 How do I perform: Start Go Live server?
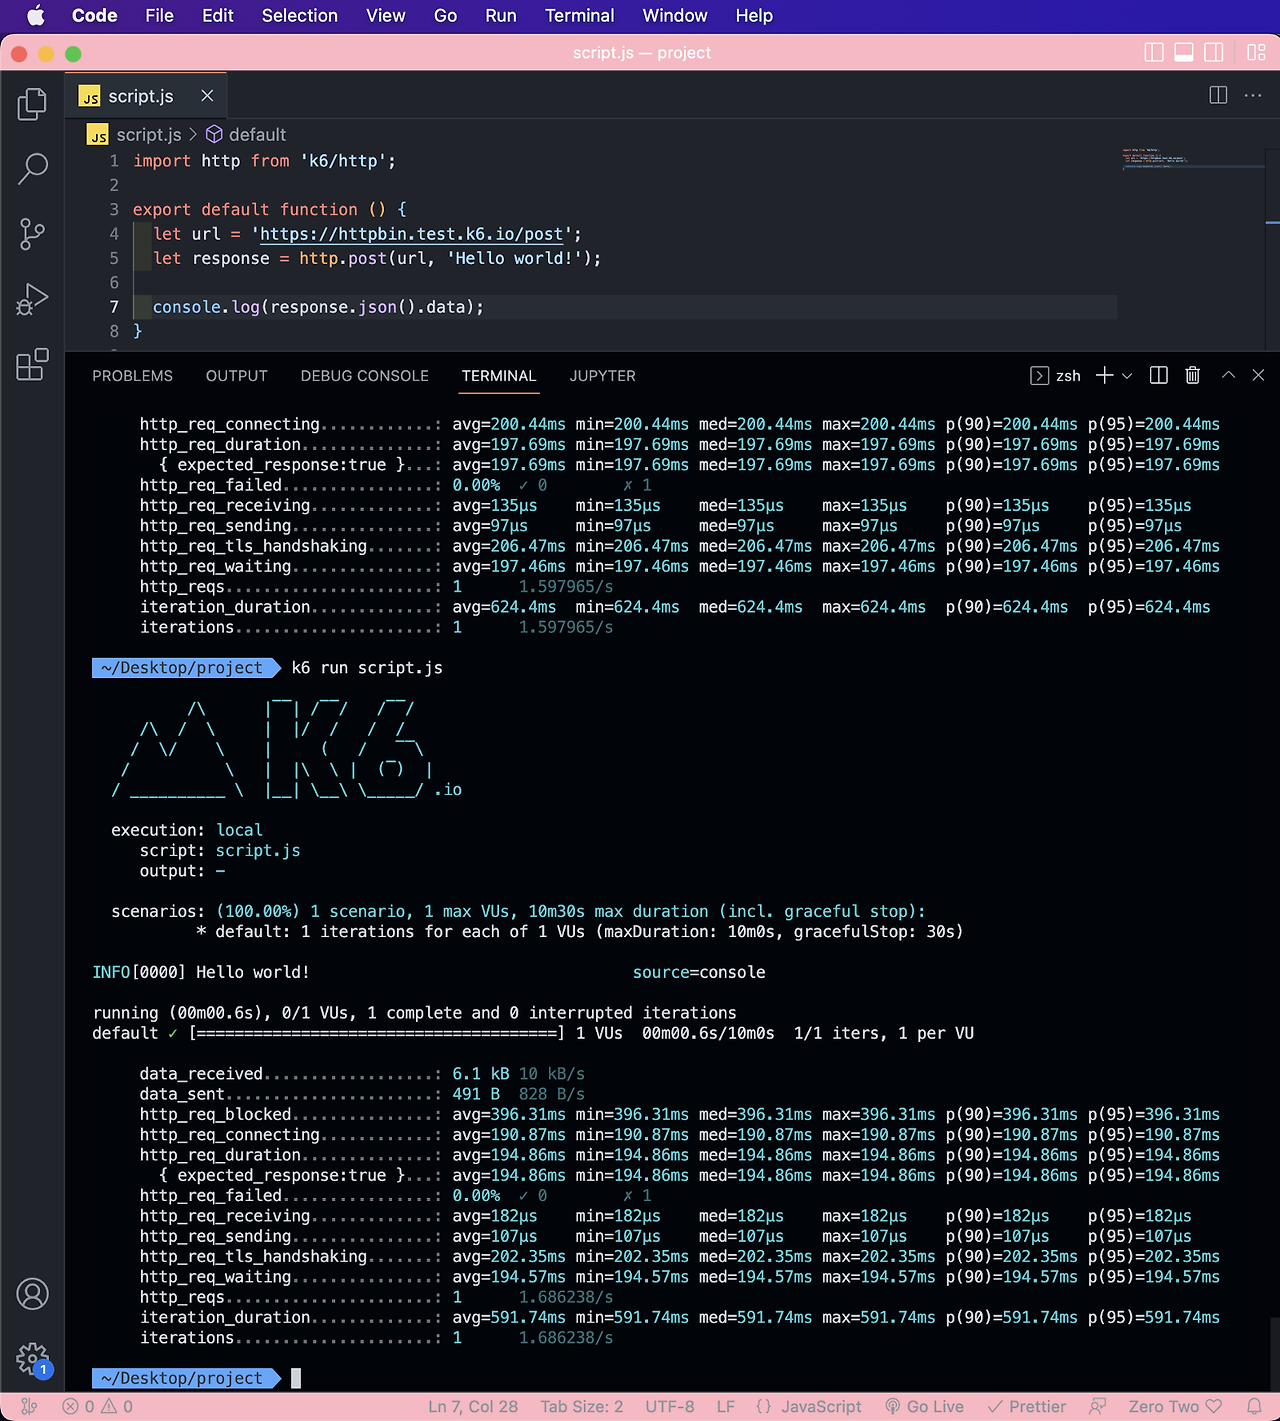(924, 1406)
